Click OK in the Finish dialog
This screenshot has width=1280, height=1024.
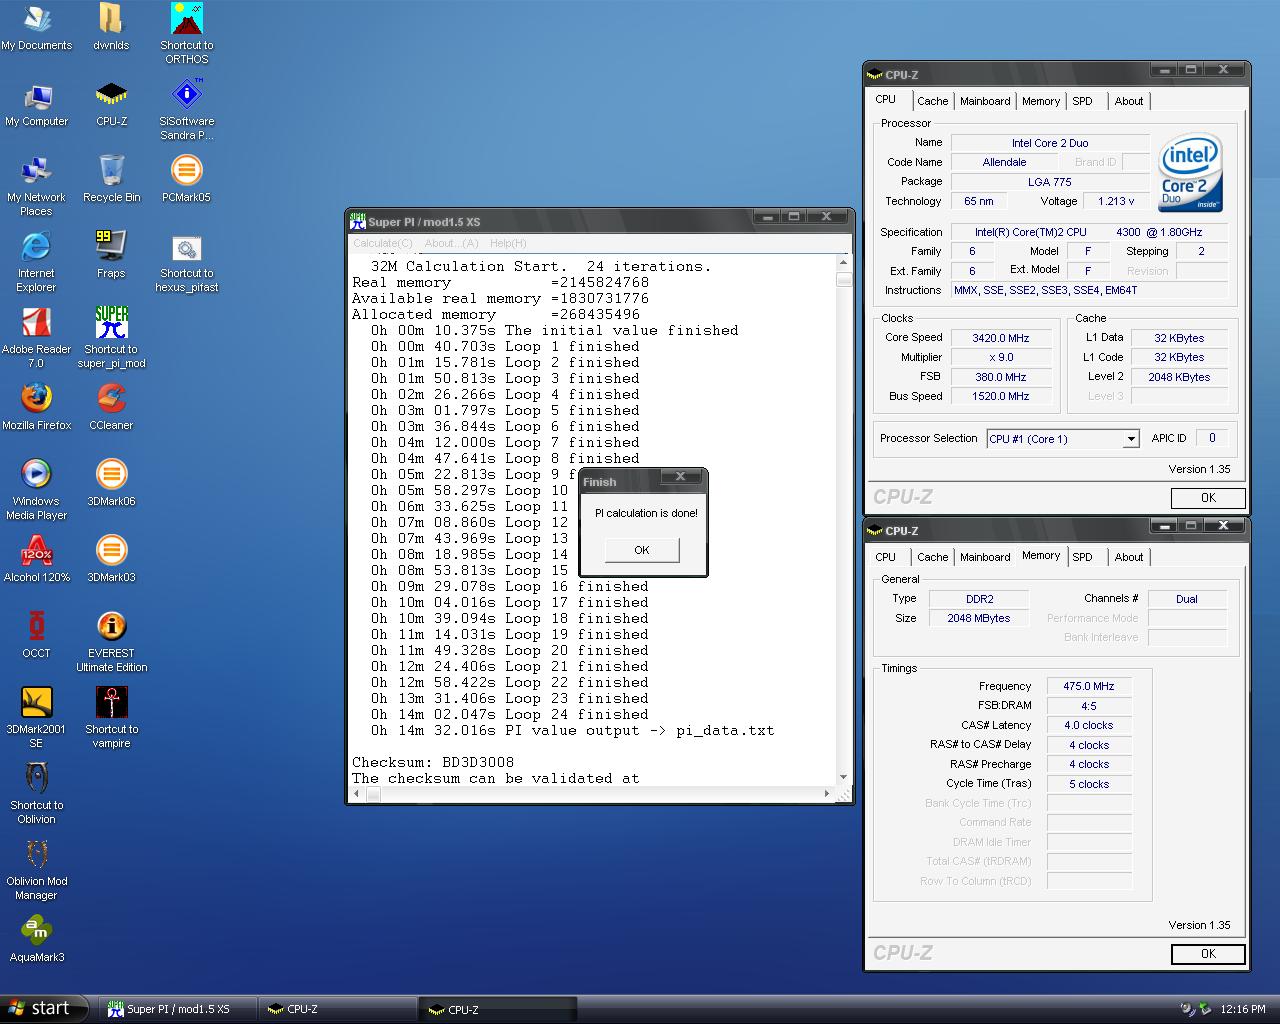pos(642,550)
